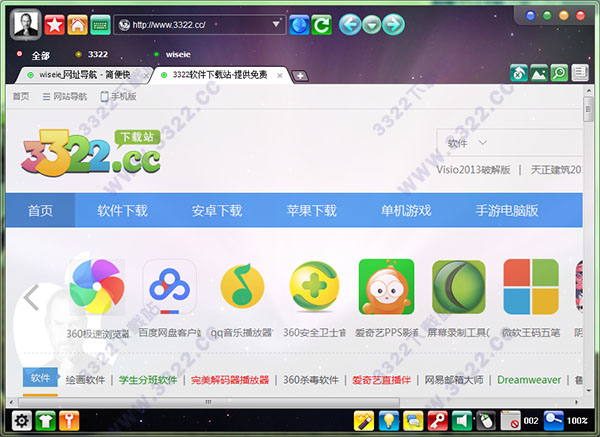
Task: Select 首页 in blue navigation bar
Action: 40,210
